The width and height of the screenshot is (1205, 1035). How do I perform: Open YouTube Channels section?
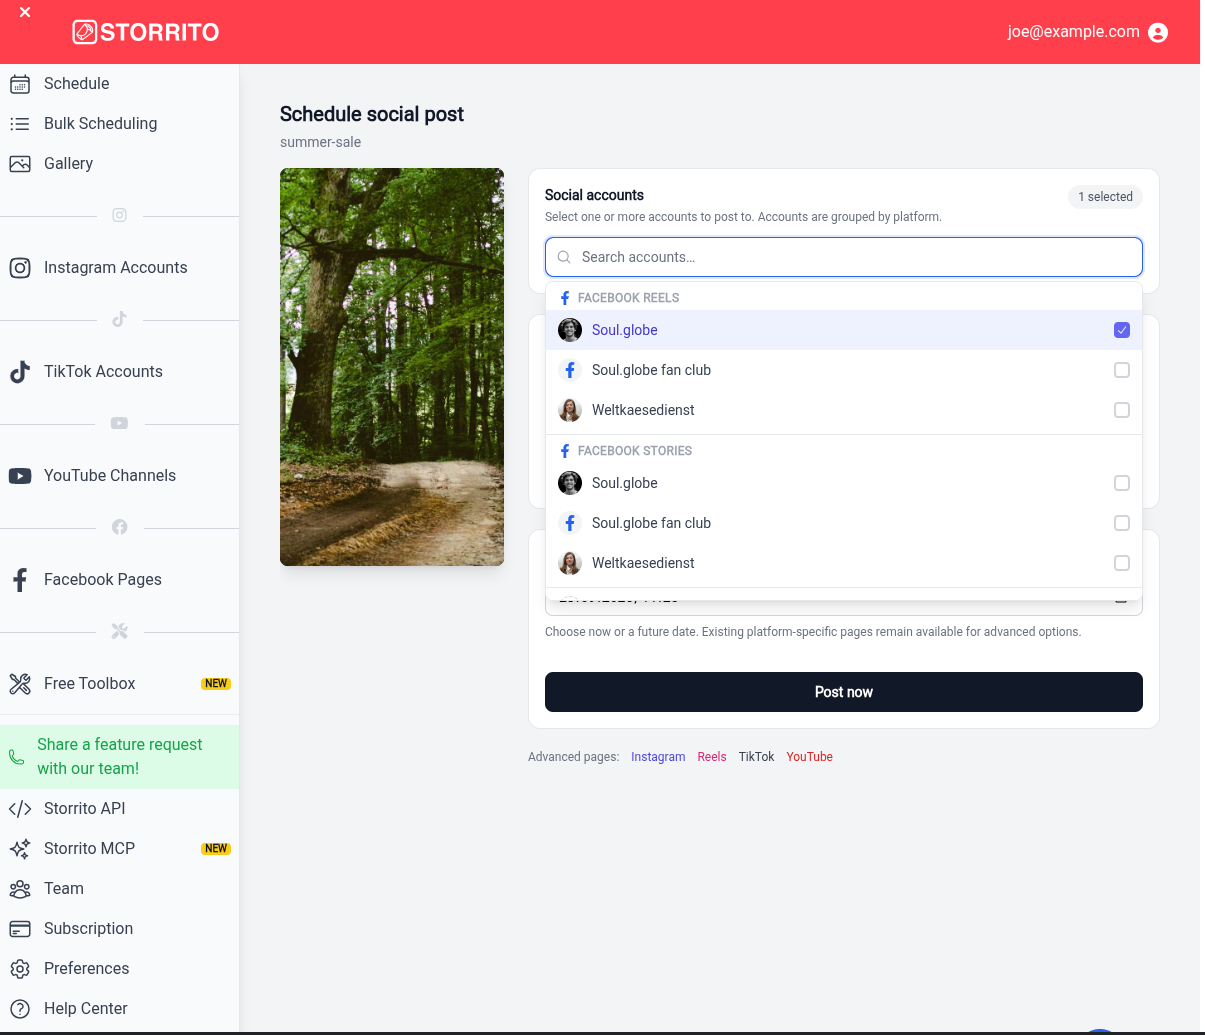pos(120,476)
